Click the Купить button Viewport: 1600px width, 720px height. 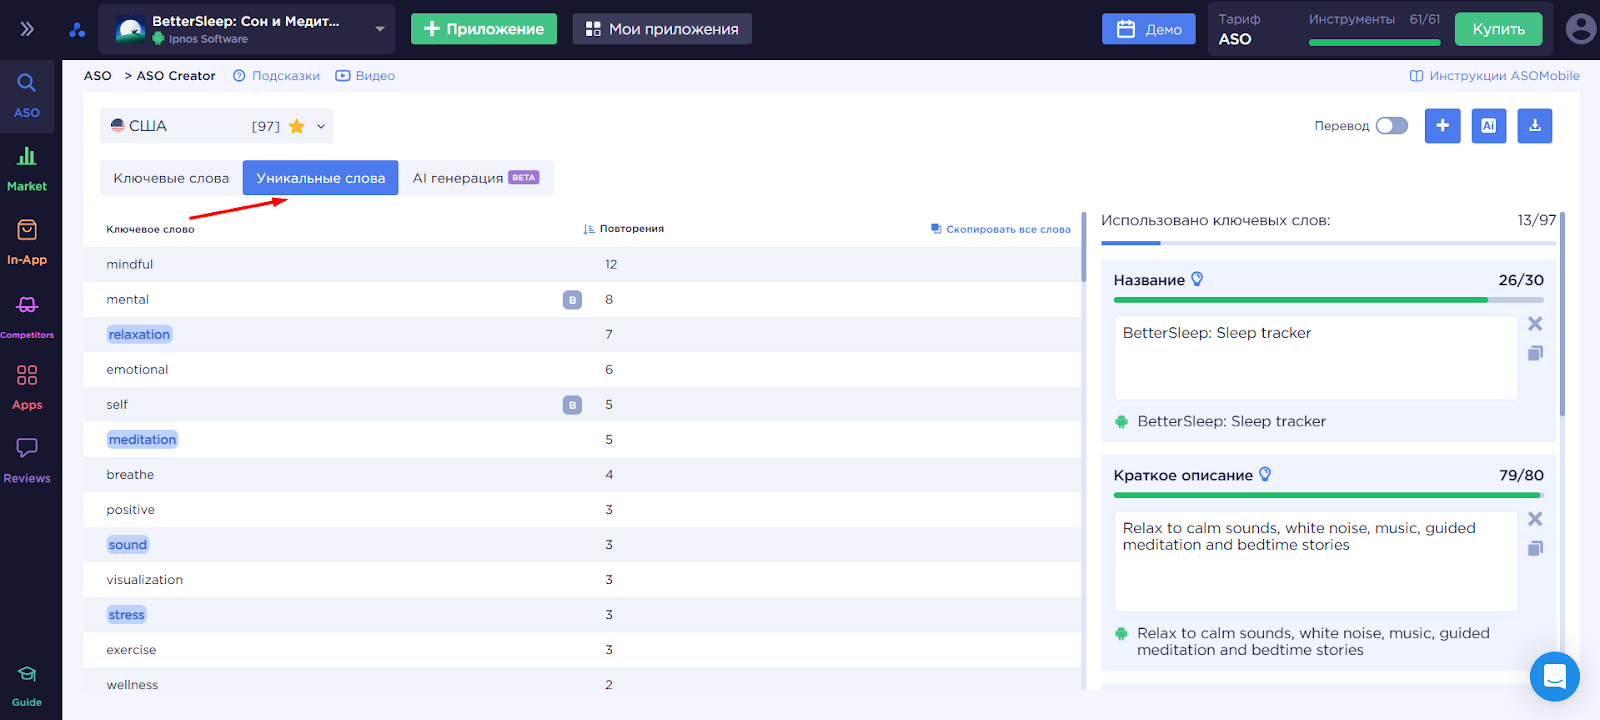[1498, 29]
